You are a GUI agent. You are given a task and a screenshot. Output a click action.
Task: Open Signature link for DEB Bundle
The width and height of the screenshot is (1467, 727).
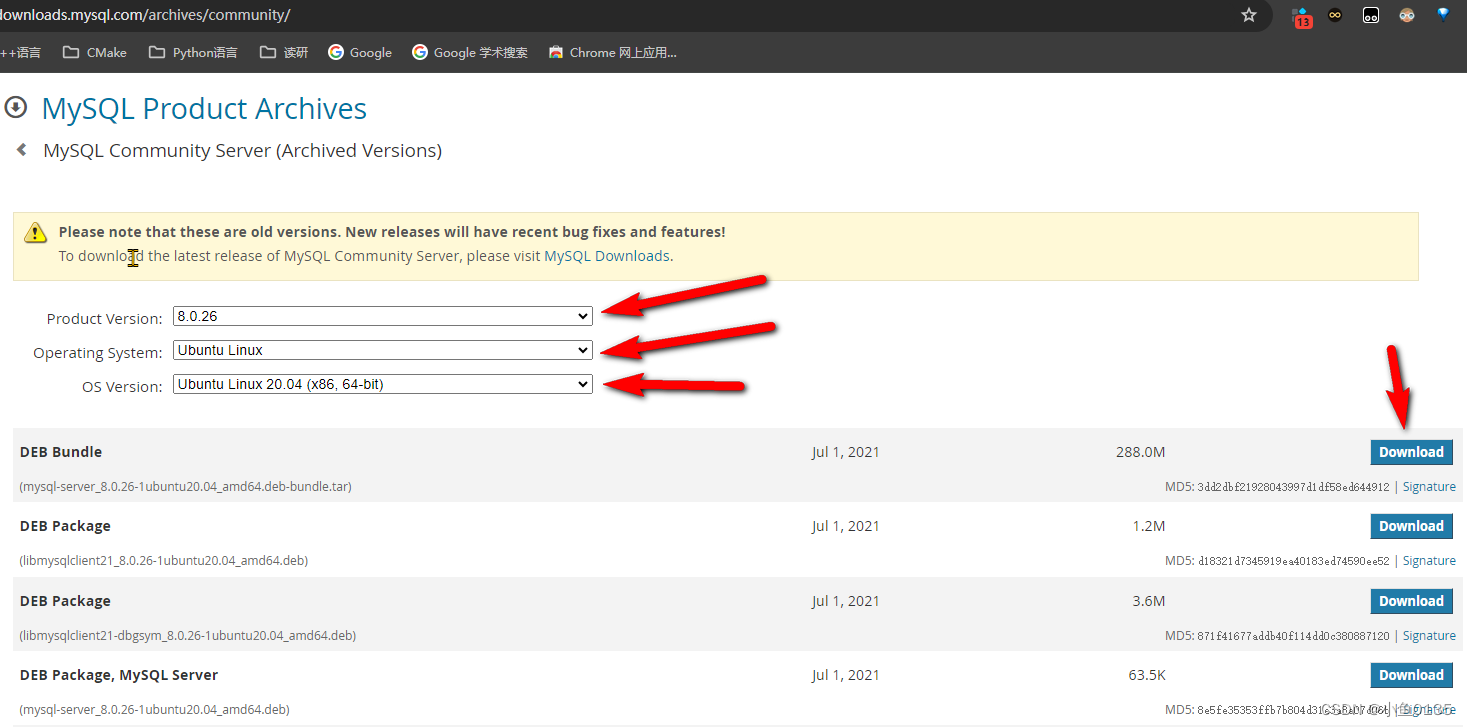tap(1429, 487)
